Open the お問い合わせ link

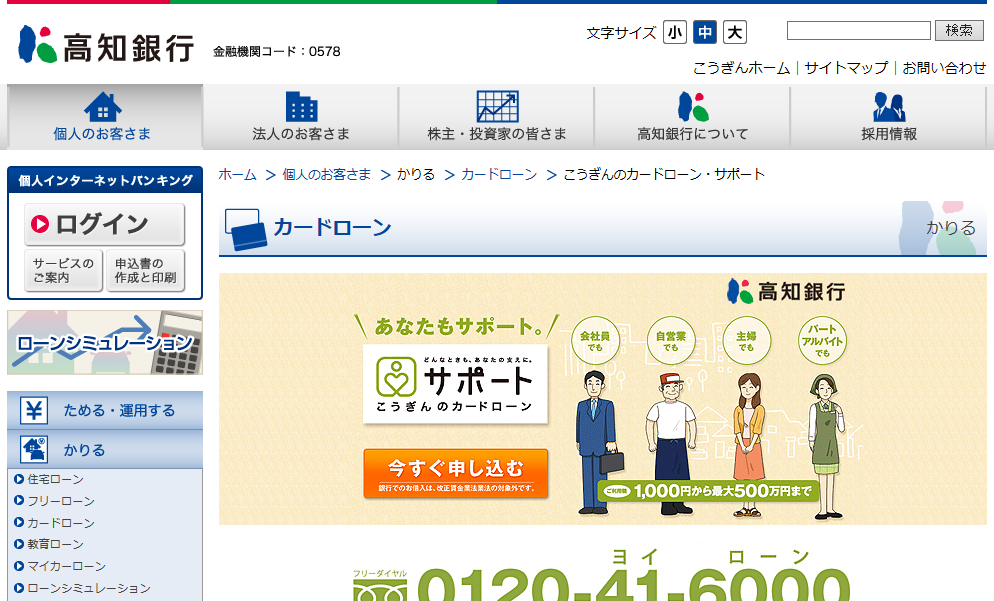(945, 68)
